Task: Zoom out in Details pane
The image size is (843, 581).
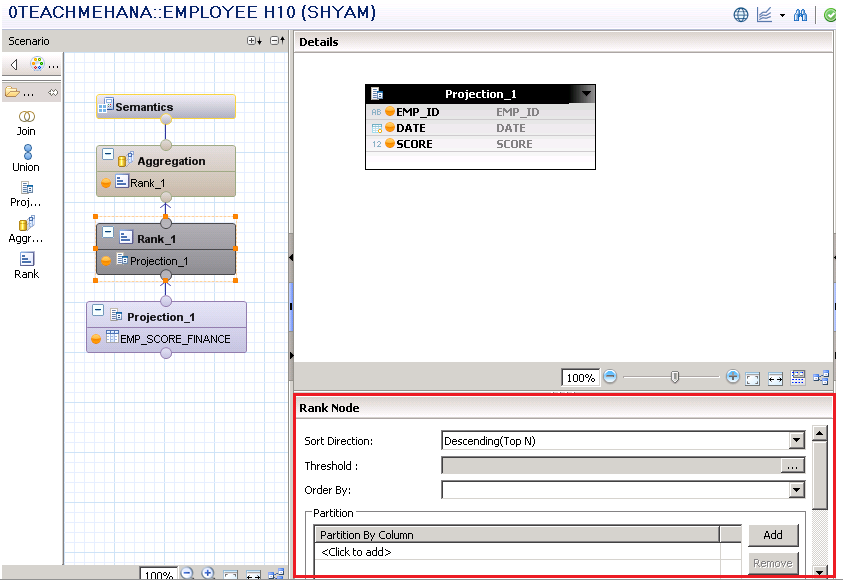Action: coord(610,377)
